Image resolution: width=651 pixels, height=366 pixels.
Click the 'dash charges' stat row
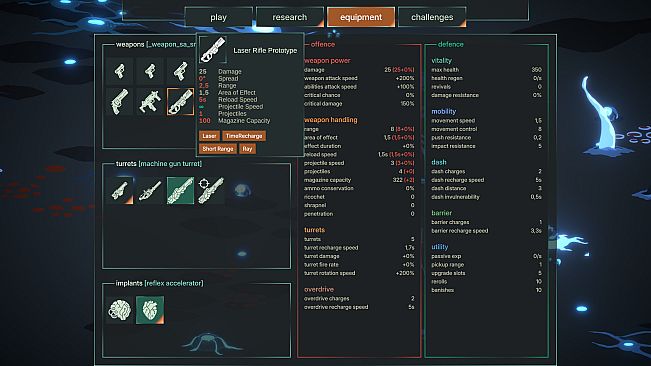pos(487,171)
